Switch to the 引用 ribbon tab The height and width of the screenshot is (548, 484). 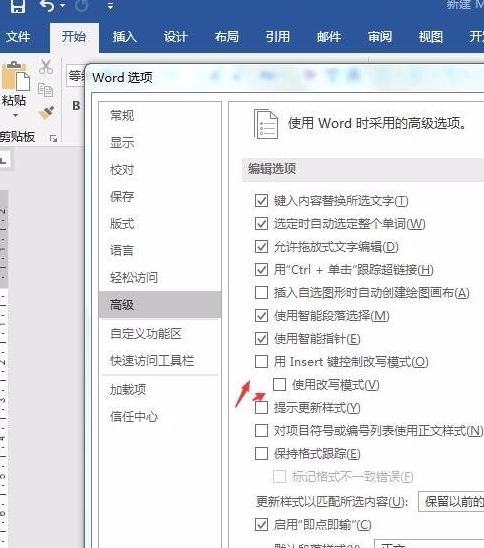(278, 37)
